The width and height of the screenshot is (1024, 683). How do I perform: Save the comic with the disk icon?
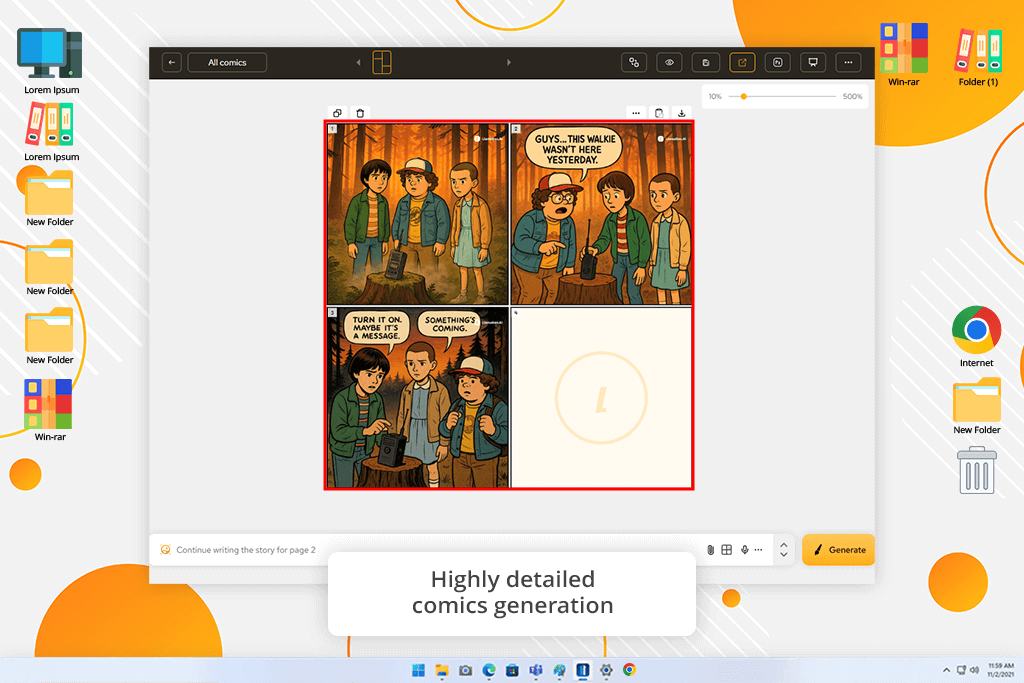(706, 63)
